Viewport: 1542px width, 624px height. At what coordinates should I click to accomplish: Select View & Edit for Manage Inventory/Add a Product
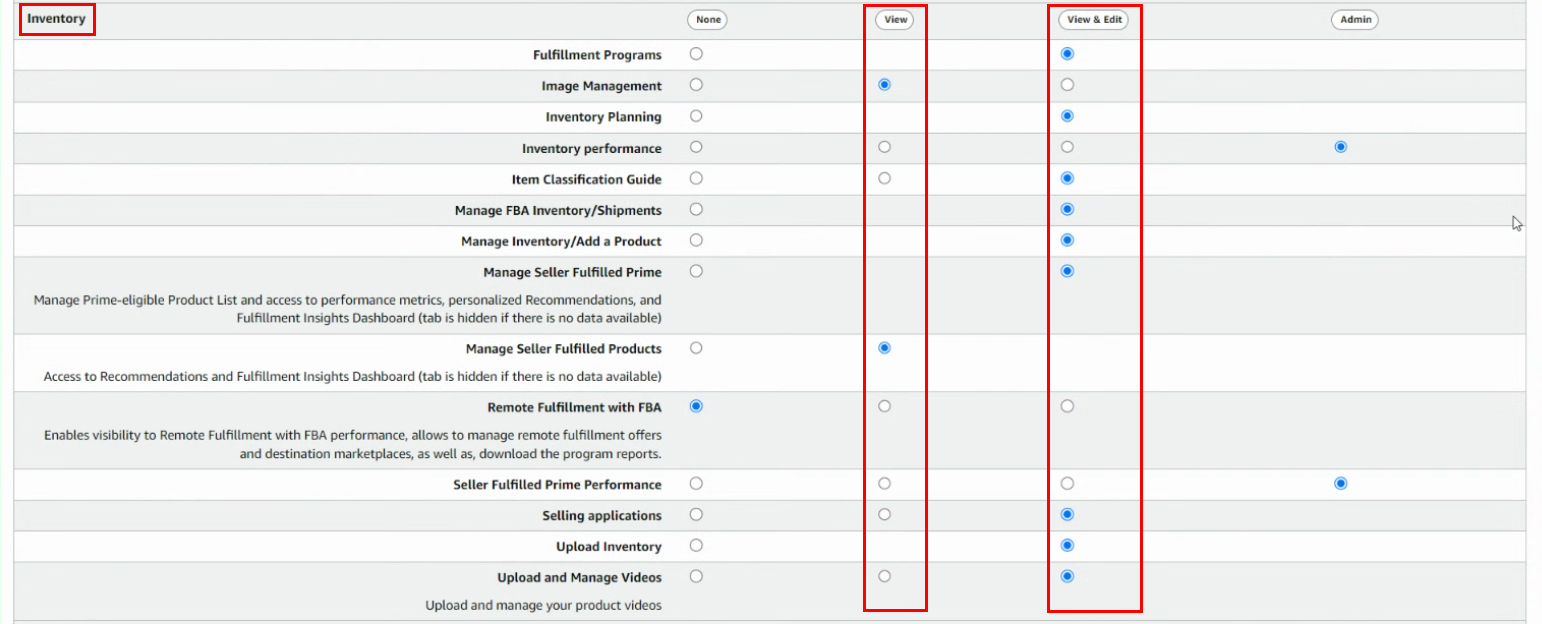pyautogui.click(x=1067, y=240)
